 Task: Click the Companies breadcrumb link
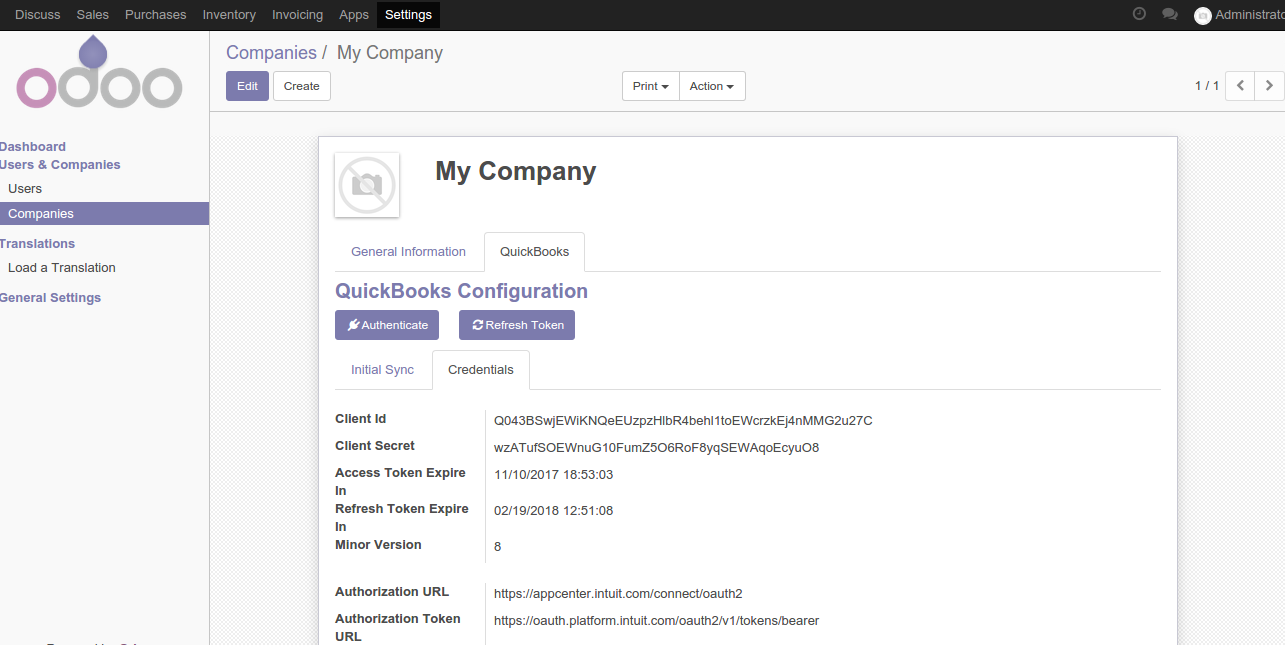pyautogui.click(x=271, y=53)
